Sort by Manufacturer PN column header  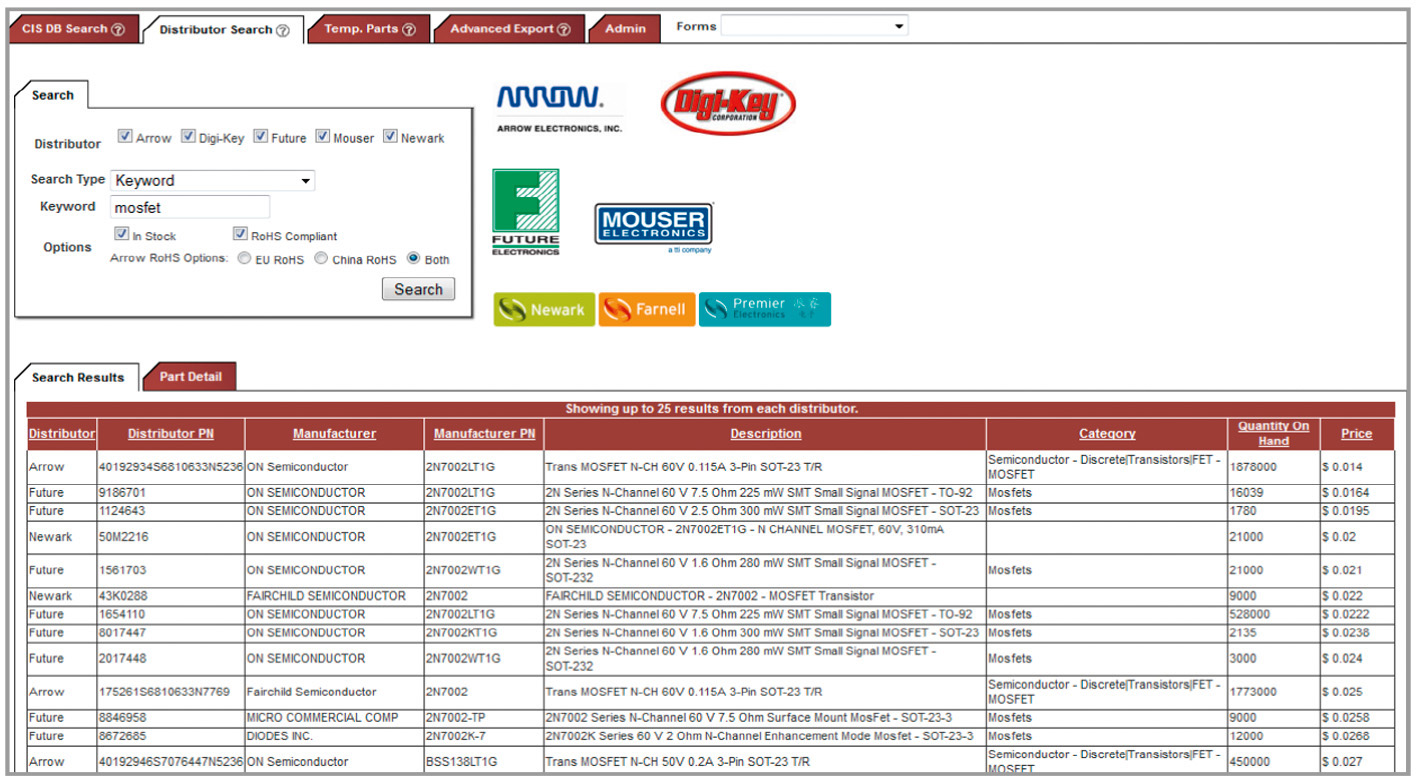pyautogui.click(x=484, y=434)
